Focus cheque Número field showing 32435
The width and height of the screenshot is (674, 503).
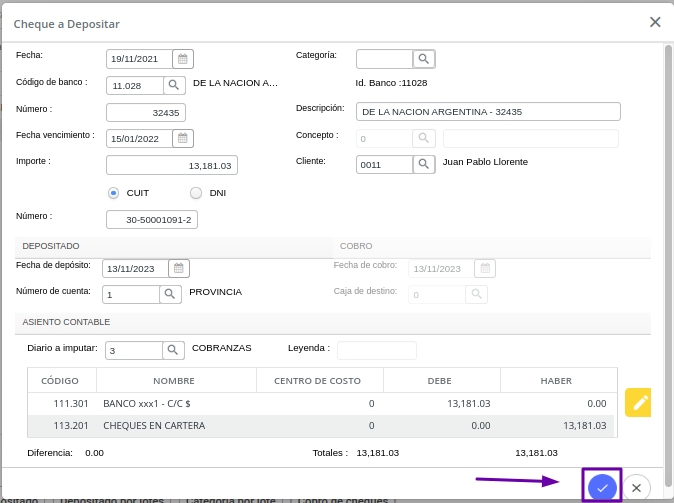pyautogui.click(x=146, y=113)
